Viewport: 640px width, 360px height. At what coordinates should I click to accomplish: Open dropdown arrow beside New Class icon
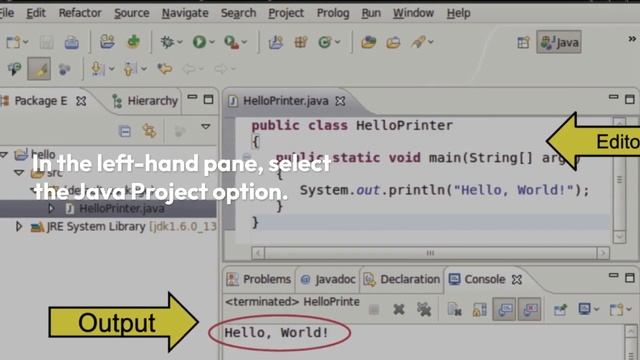point(337,42)
